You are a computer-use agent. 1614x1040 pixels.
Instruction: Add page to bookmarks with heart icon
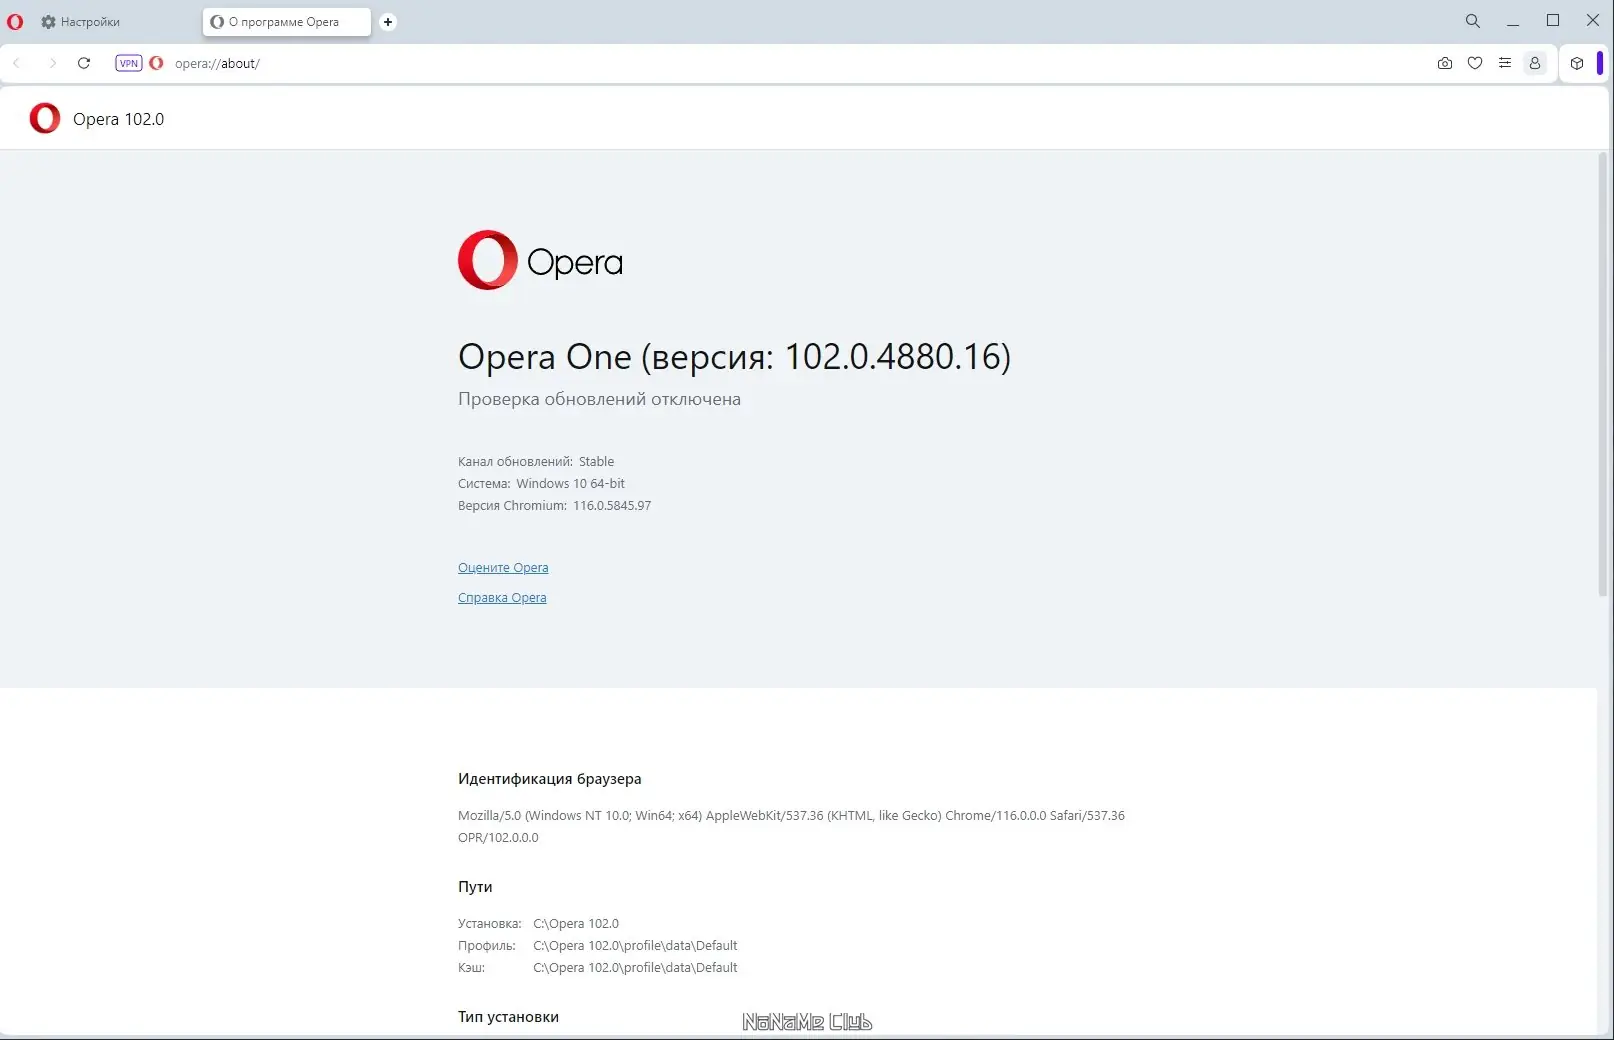click(1475, 63)
